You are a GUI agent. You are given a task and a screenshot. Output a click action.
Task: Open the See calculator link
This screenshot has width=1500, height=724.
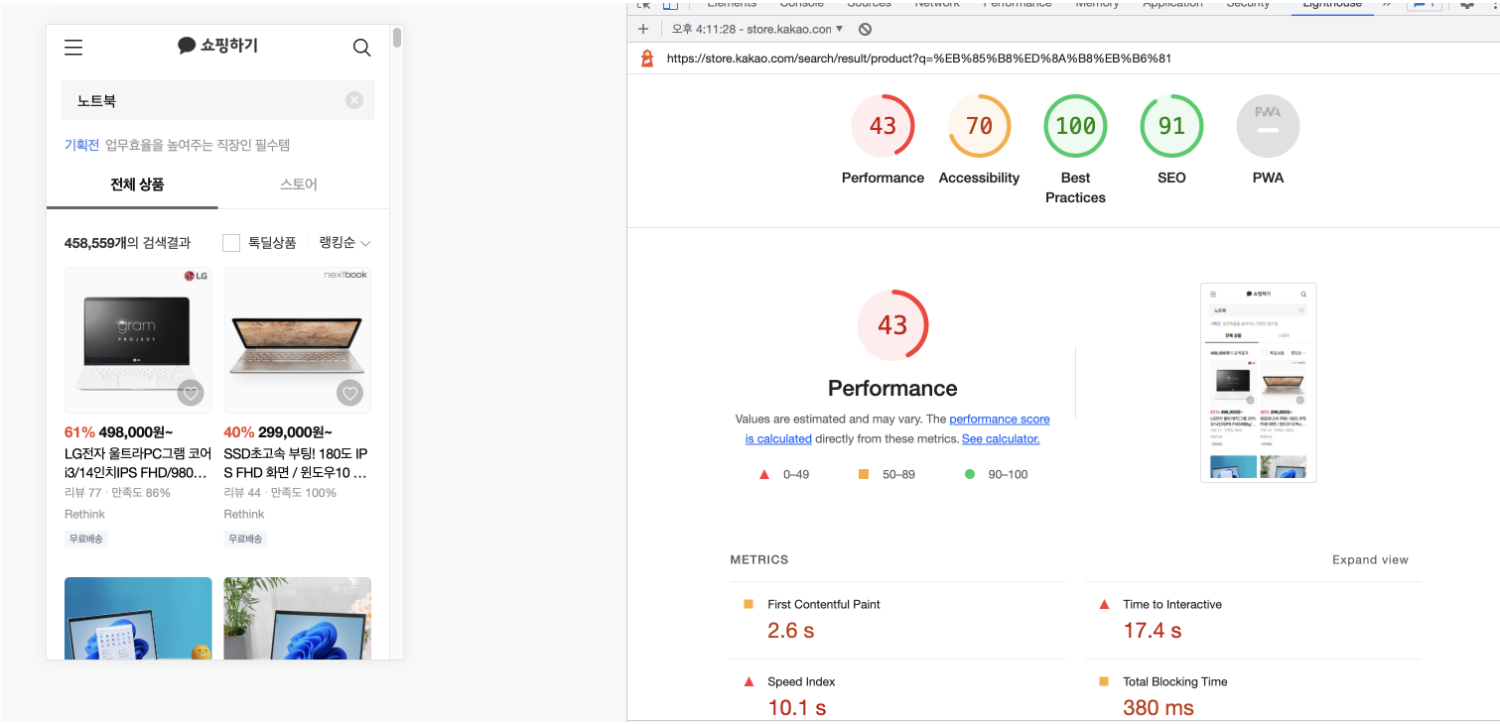pyautogui.click(x=1001, y=439)
